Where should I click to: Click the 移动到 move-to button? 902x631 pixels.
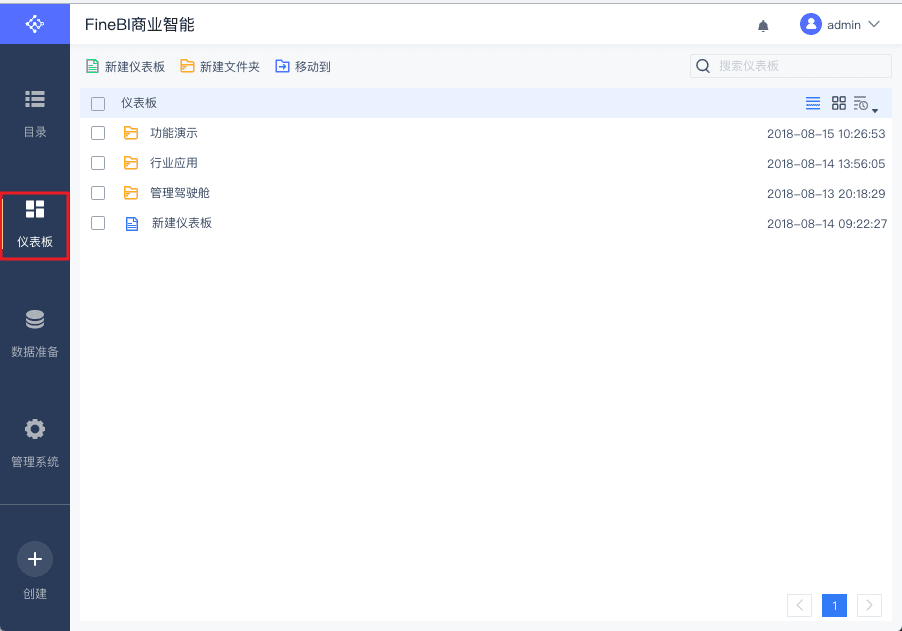click(303, 67)
